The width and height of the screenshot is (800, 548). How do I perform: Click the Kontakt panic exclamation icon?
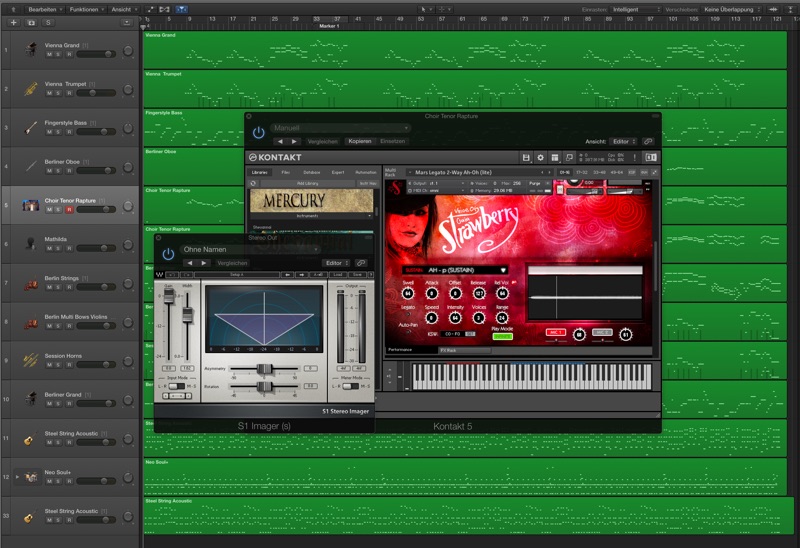click(x=635, y=158)
